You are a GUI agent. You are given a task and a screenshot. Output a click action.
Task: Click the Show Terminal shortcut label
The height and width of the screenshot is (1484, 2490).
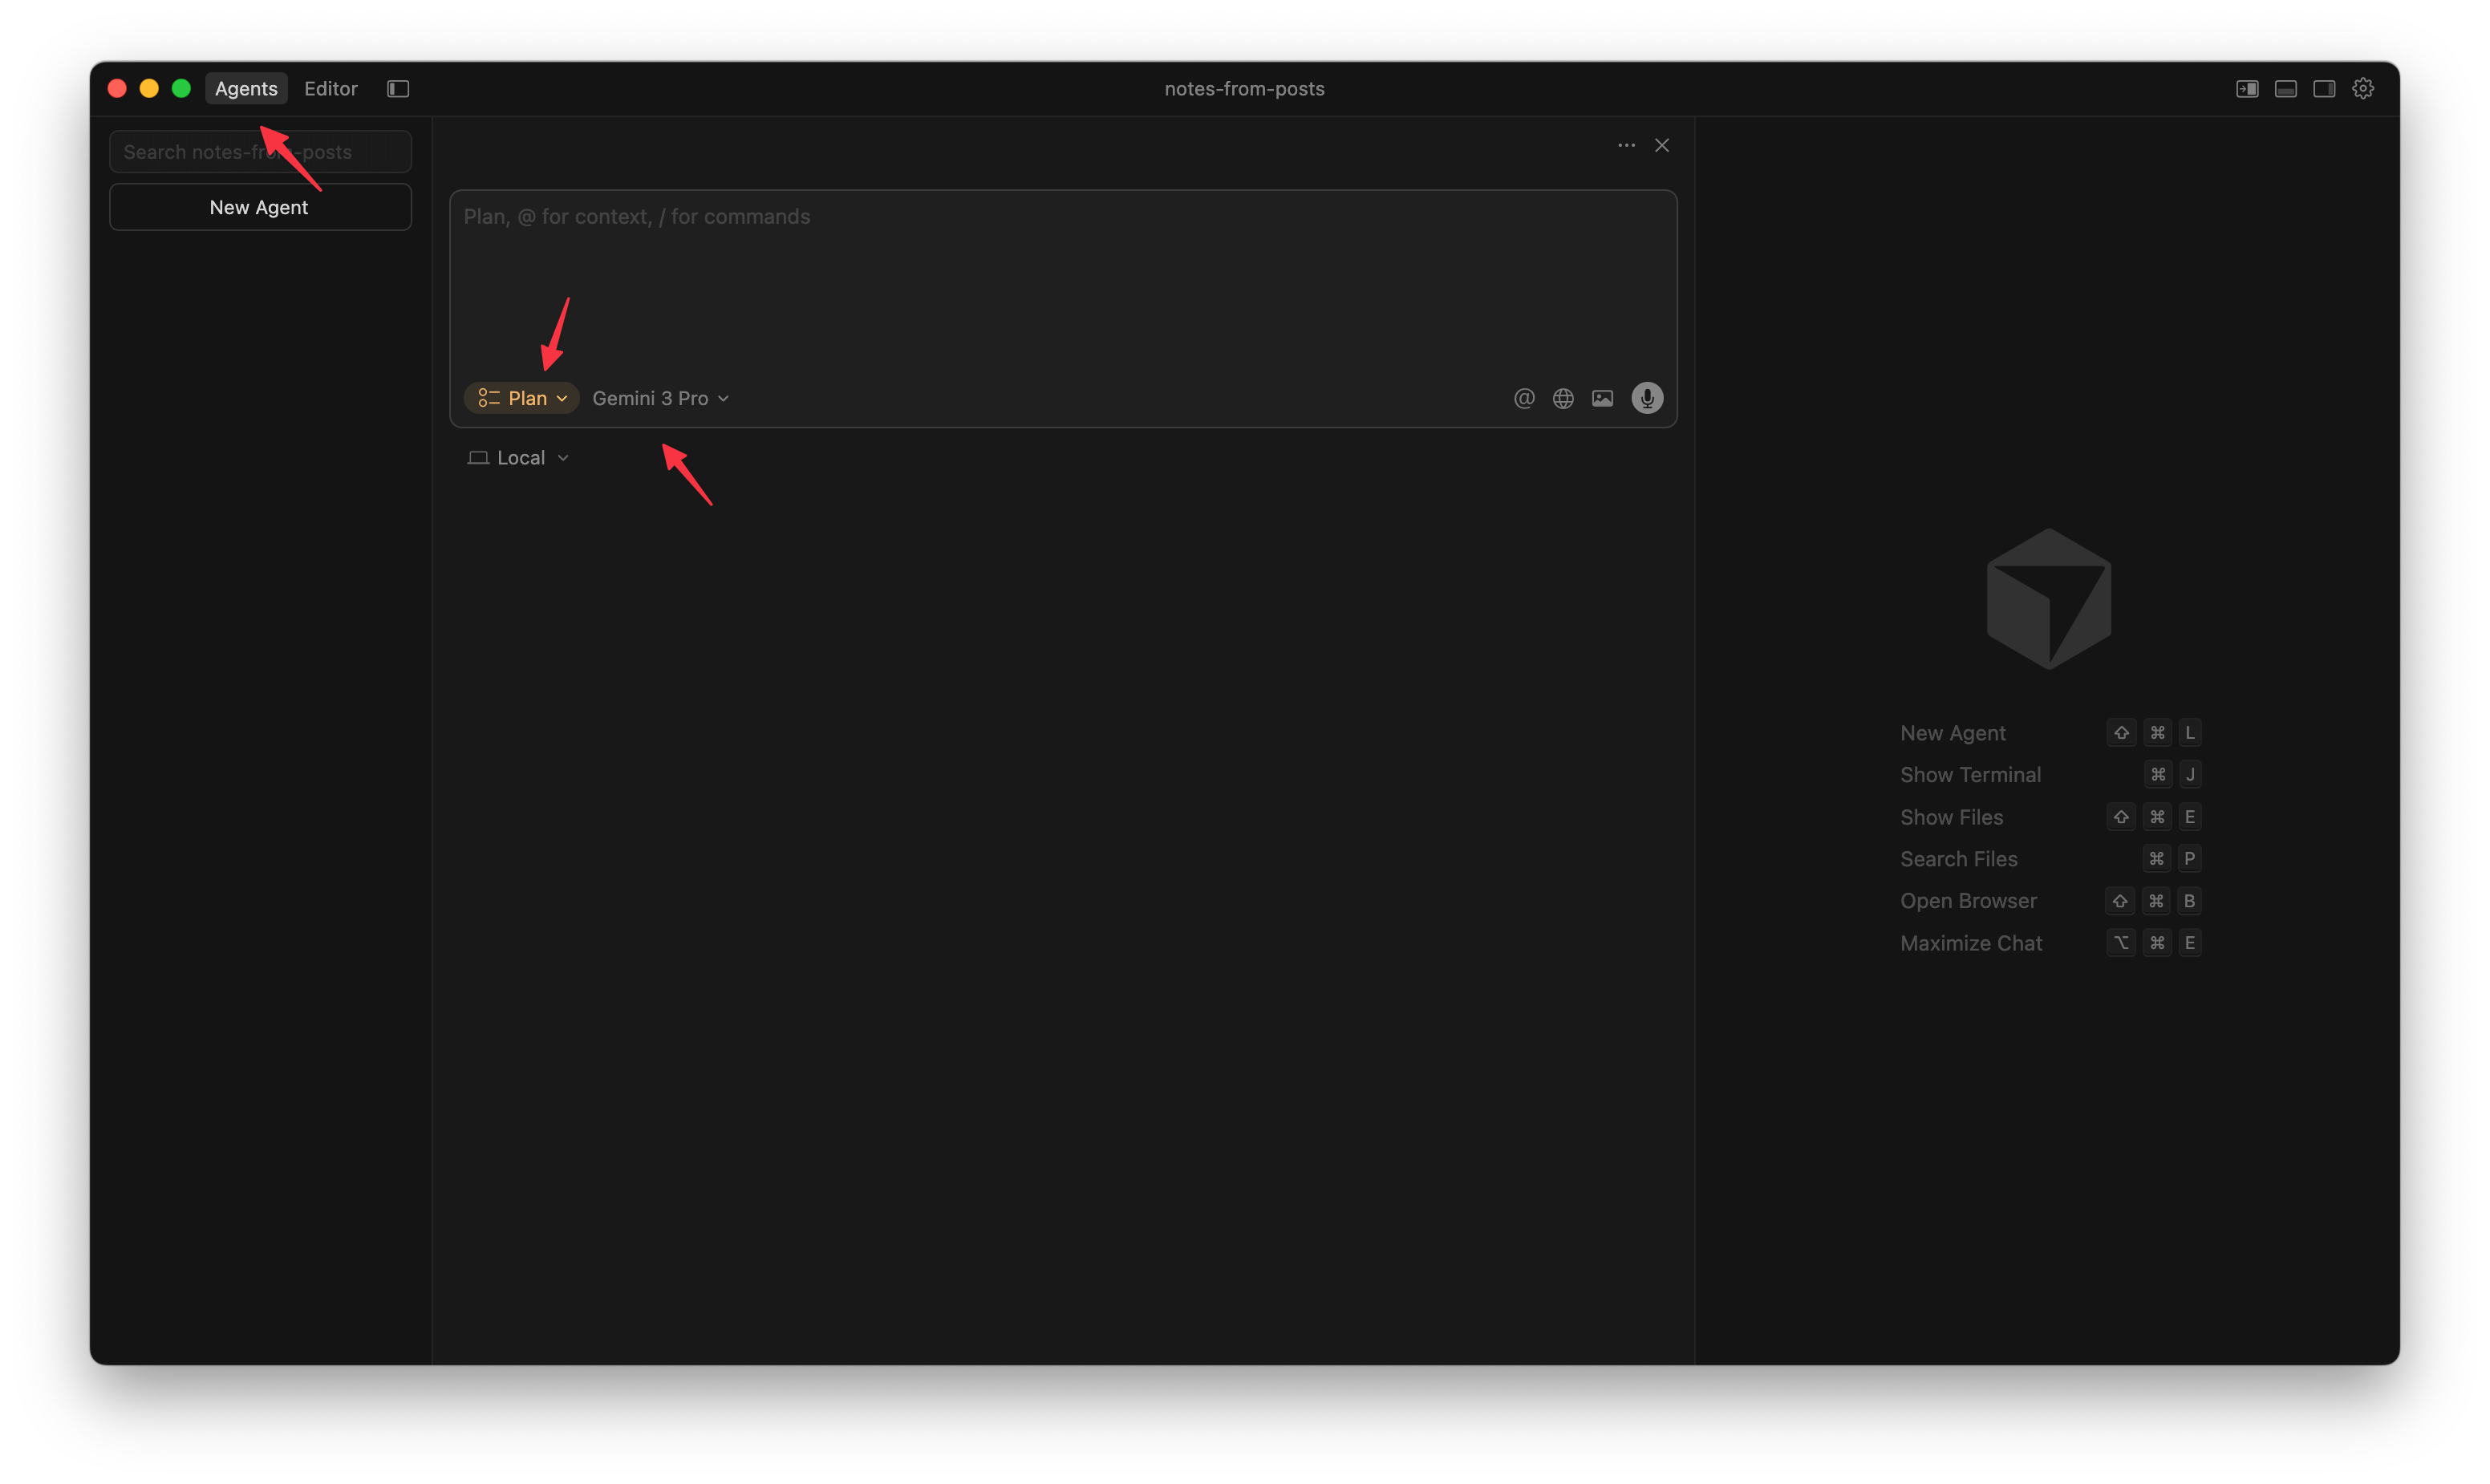[1970, 775]
